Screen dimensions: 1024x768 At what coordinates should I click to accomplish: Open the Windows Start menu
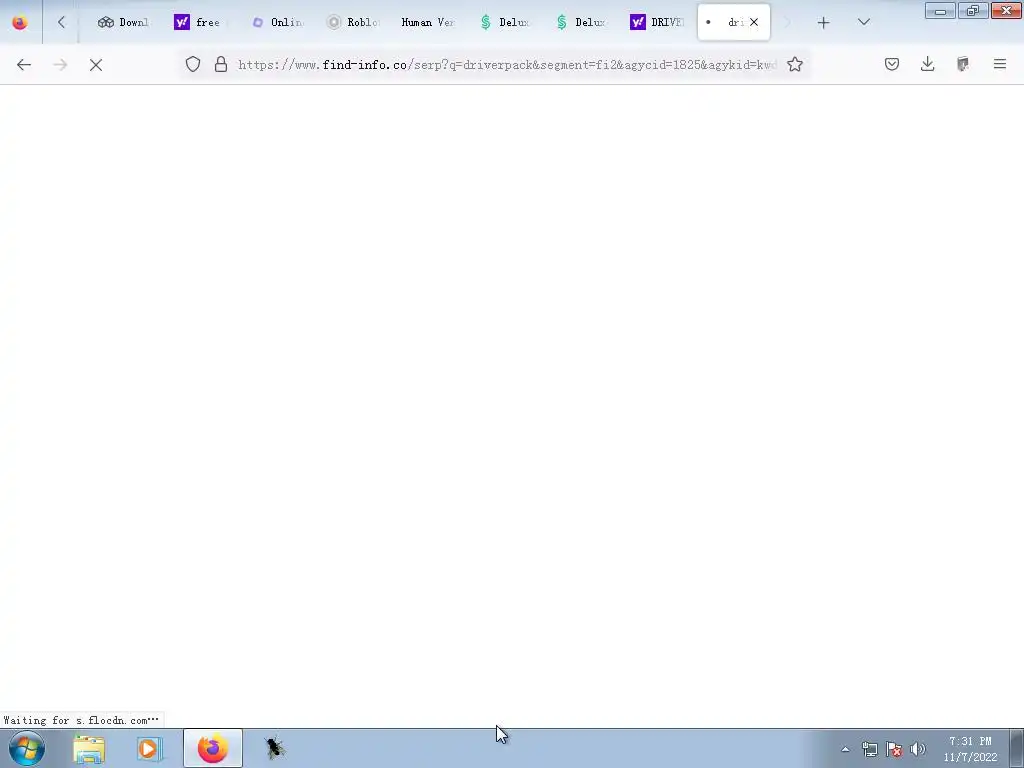click(x=27, y=748)
